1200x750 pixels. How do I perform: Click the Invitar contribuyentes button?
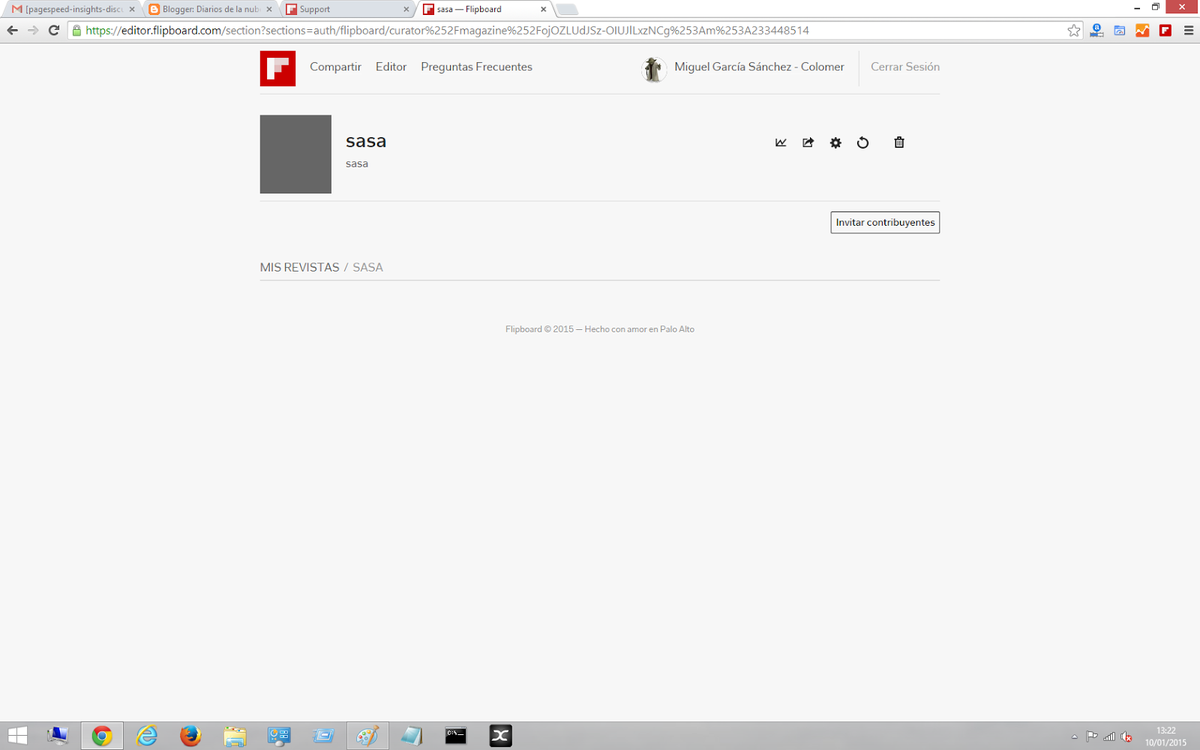click(x=885, y=222)
